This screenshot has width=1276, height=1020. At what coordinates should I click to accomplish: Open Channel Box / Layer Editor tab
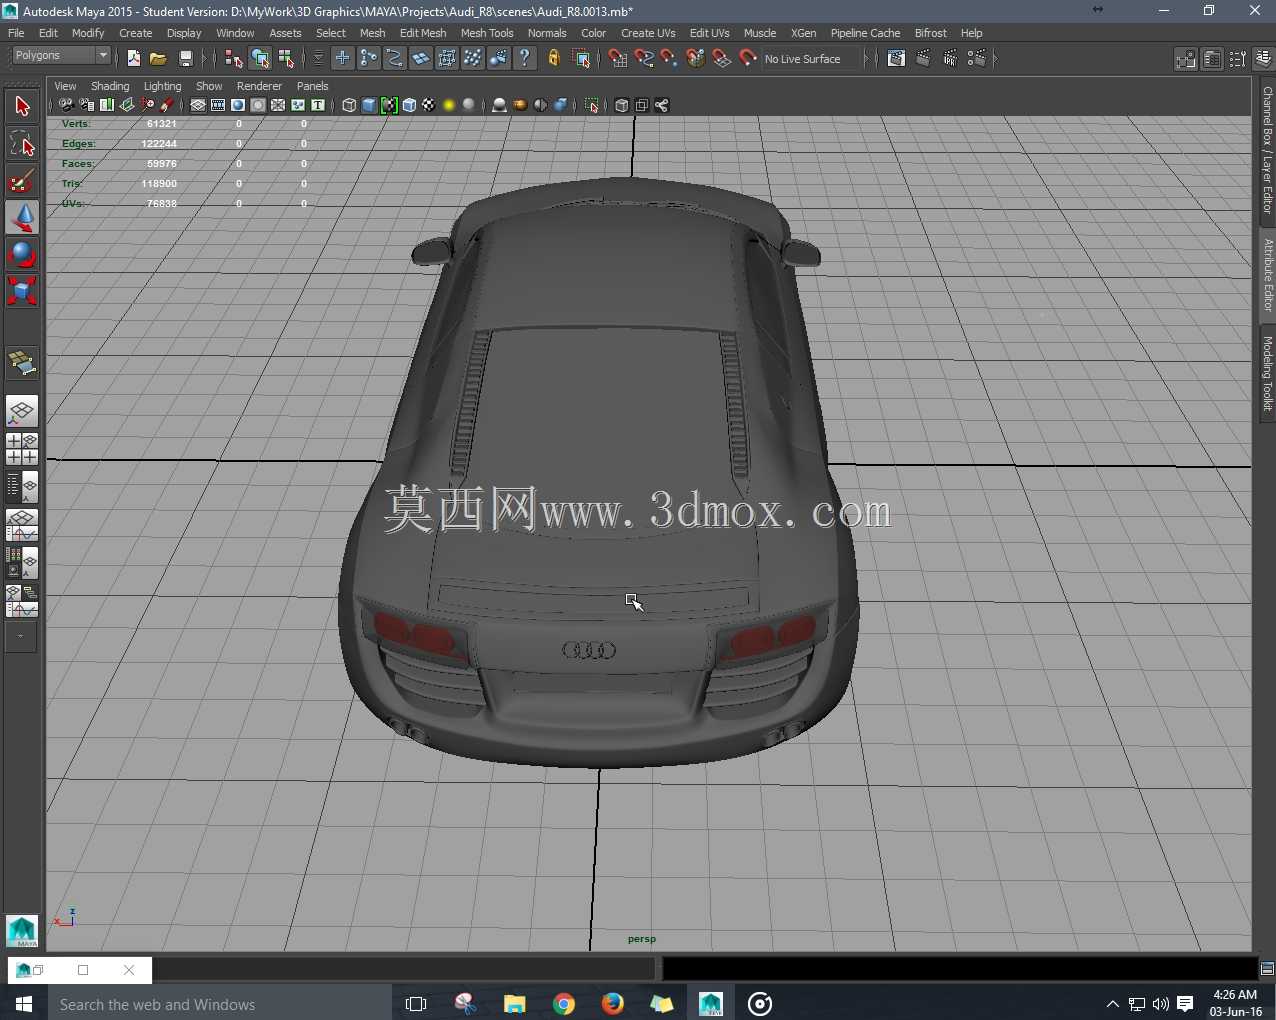(1267, 150)
